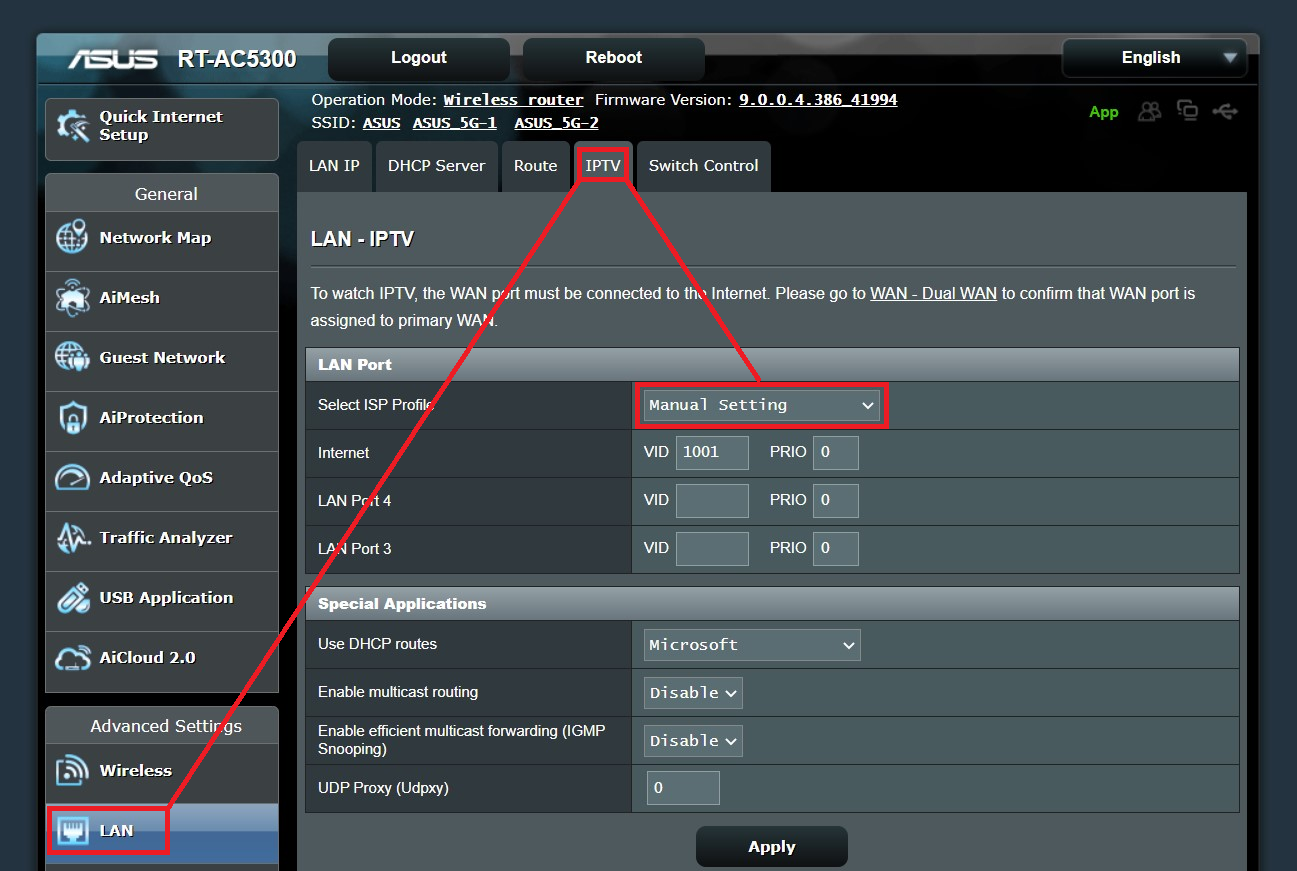This screenshot has width=1297, height=871.
Task: Click the Apply button
Action: coord(772,847)
